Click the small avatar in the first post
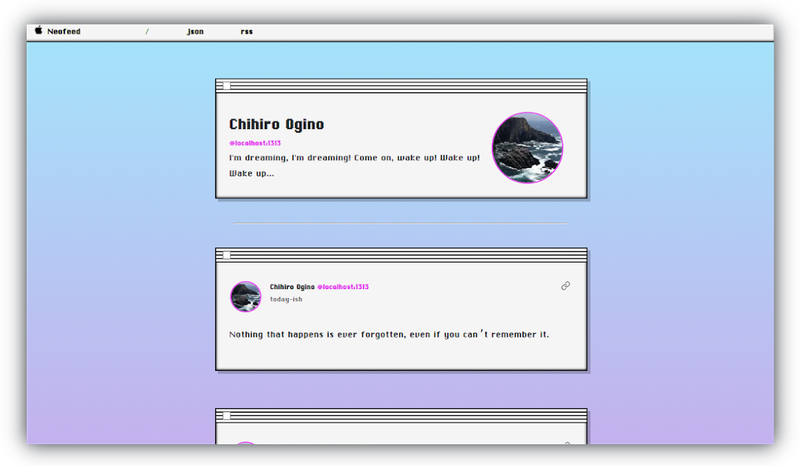Screen dimensions: 800x466 tap(245, 296)
